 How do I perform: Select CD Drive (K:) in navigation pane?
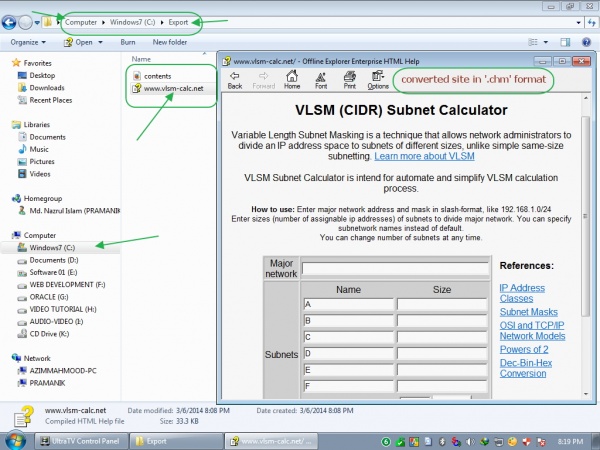(49, 334)
